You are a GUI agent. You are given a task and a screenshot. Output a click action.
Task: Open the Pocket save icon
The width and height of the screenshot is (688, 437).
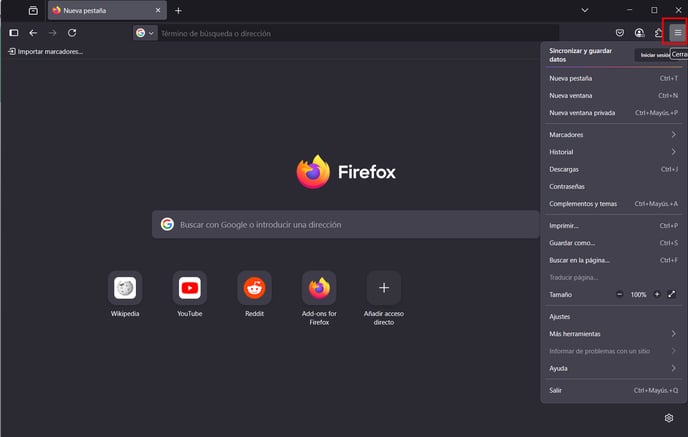[x=620, y=33]
